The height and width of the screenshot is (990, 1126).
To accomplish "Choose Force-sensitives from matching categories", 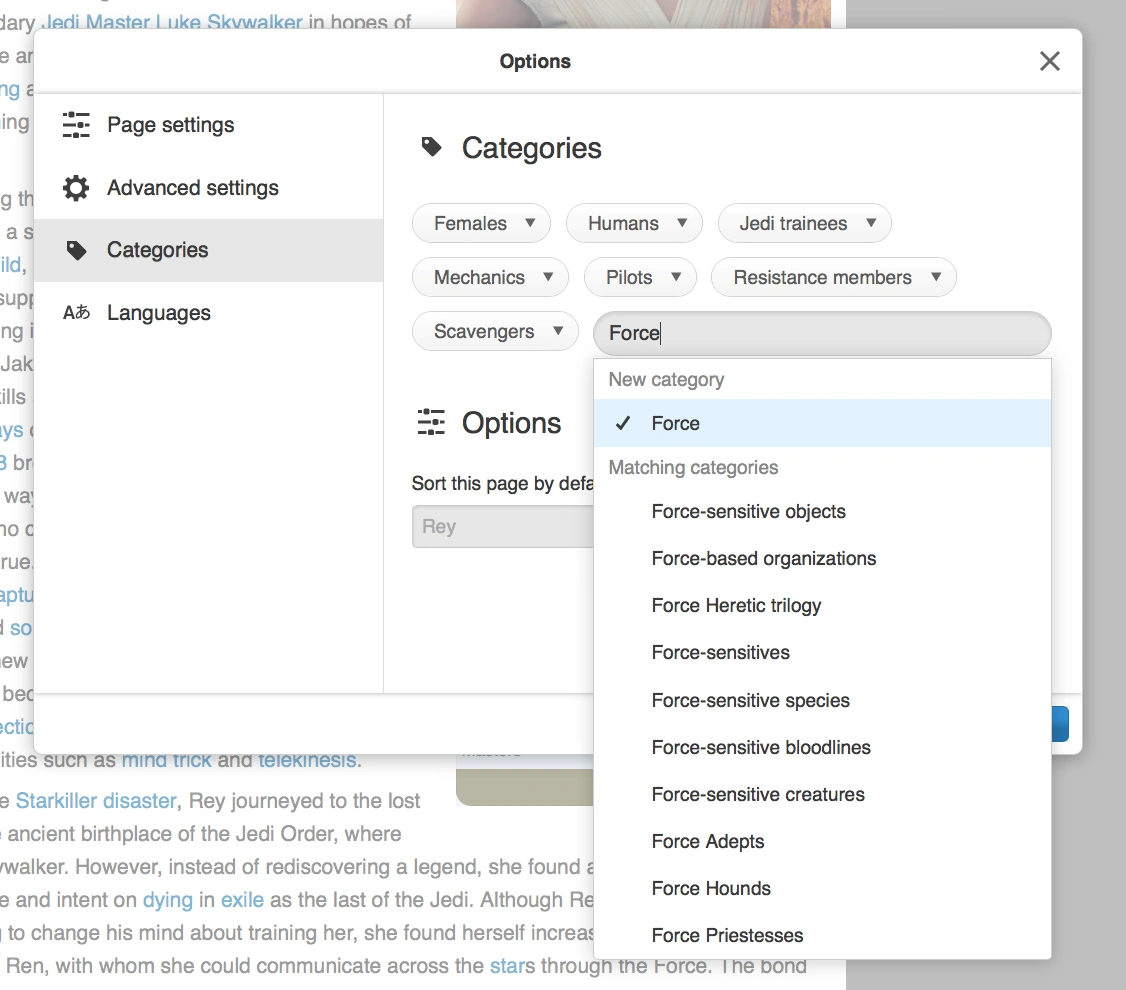I will (720, 653).
